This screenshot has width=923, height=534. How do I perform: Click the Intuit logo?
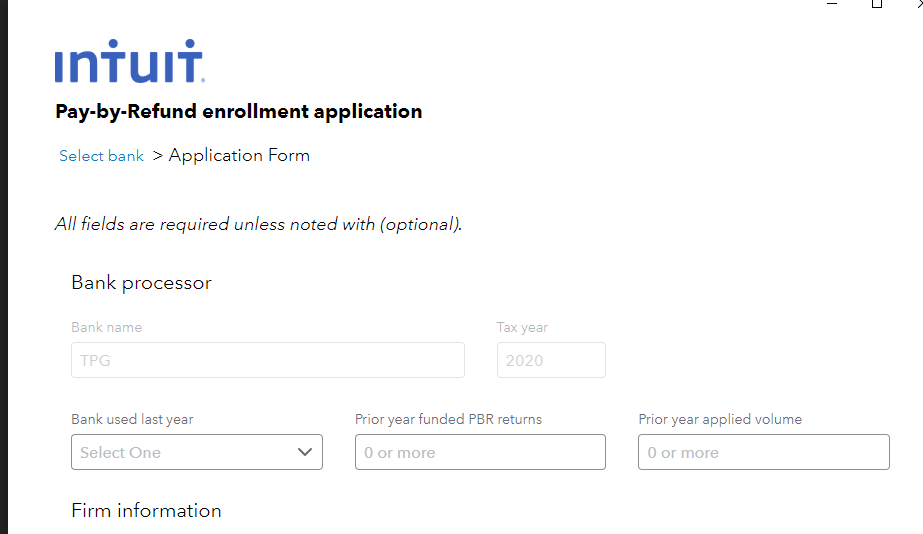click(130, 62)
